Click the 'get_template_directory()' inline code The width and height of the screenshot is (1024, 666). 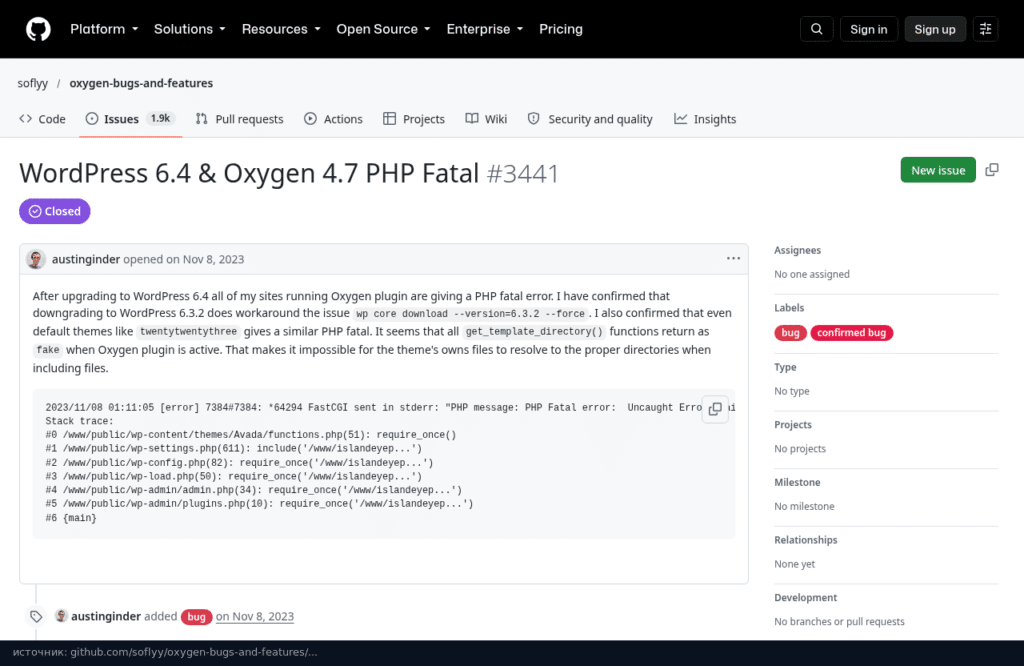tap(534, 332)
